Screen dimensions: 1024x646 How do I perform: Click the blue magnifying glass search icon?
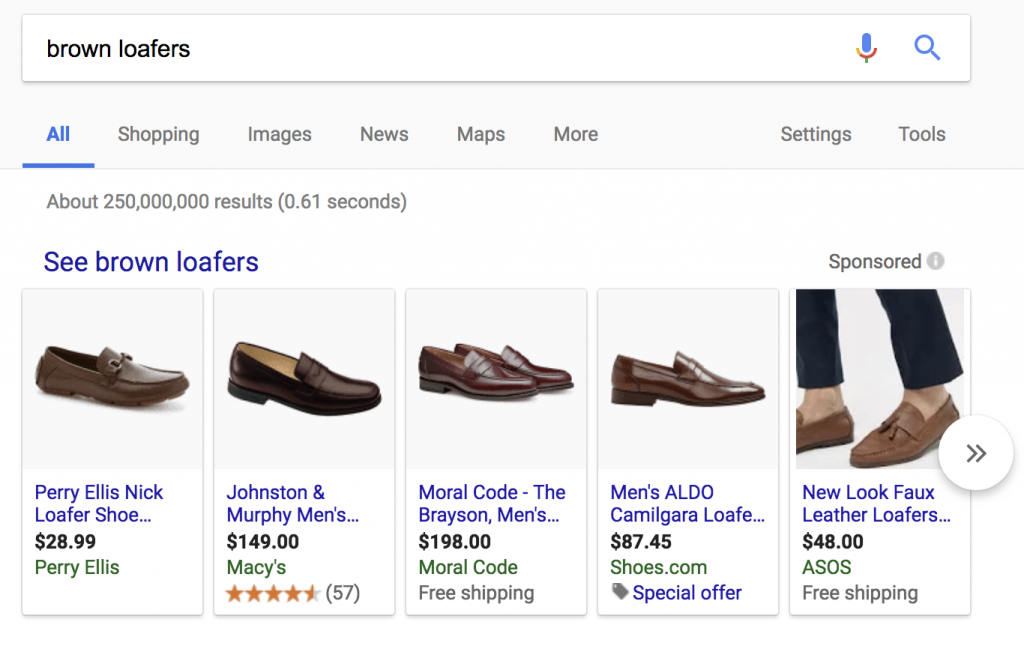pos(927,47)
